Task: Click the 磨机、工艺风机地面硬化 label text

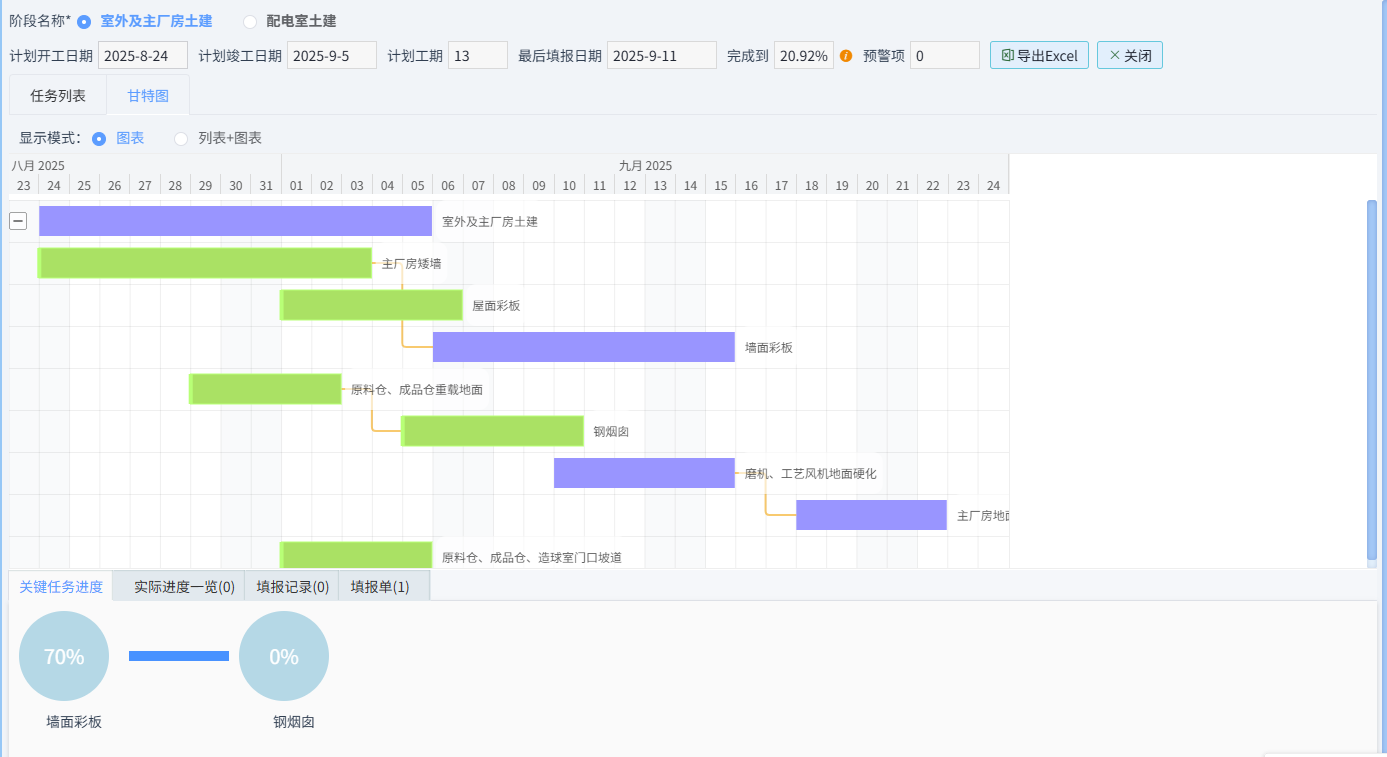Action: point(811,473)
